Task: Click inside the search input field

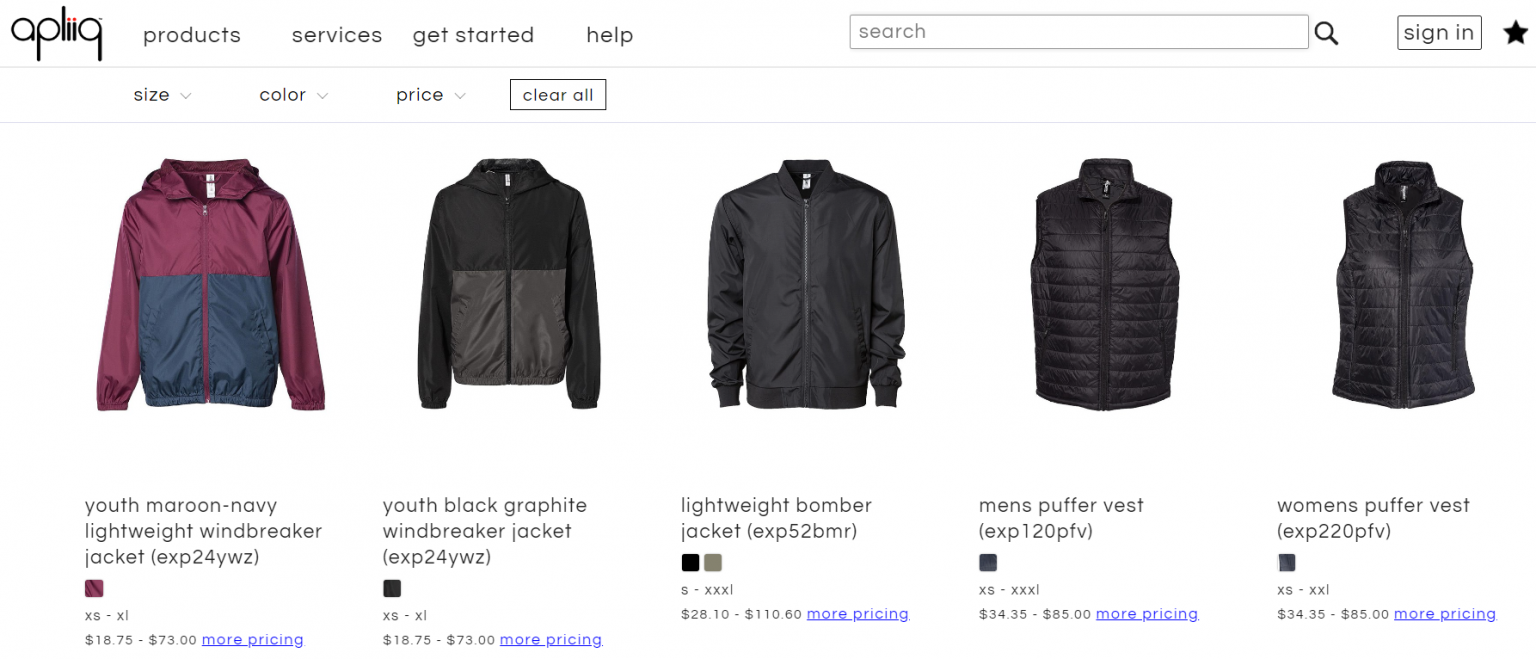Action: tap(1078, 31)
